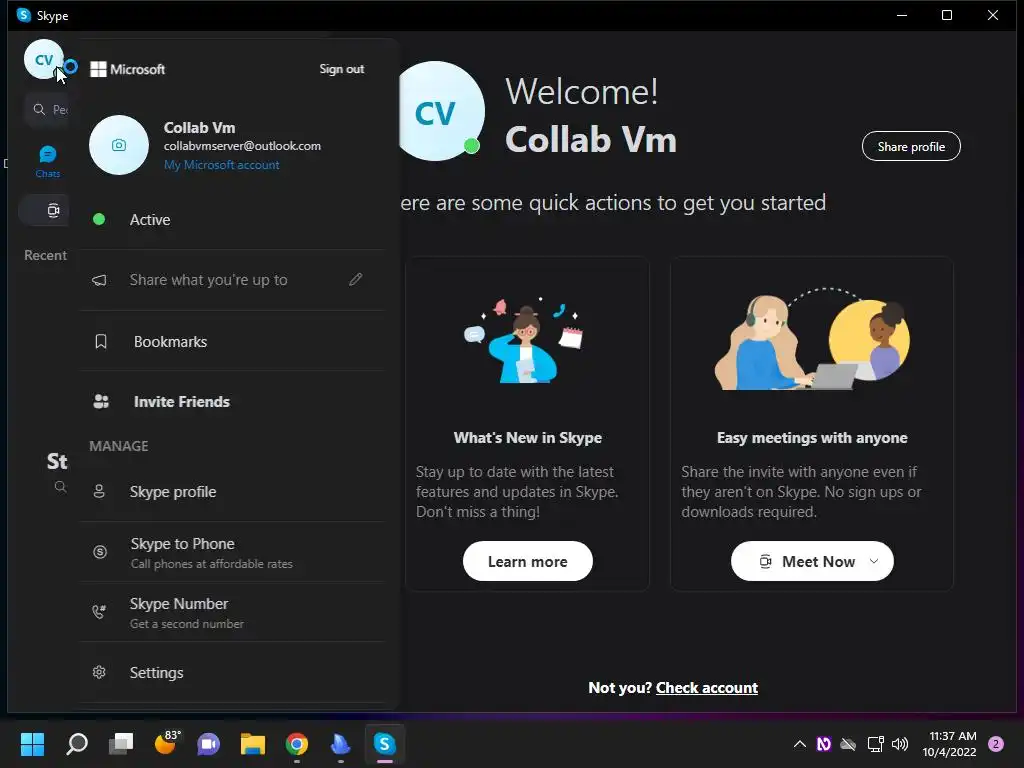Open File Explorer from taskbar
Image resolution: width=1024 pixels, height=768 pixels.
(x=253, y=744)
